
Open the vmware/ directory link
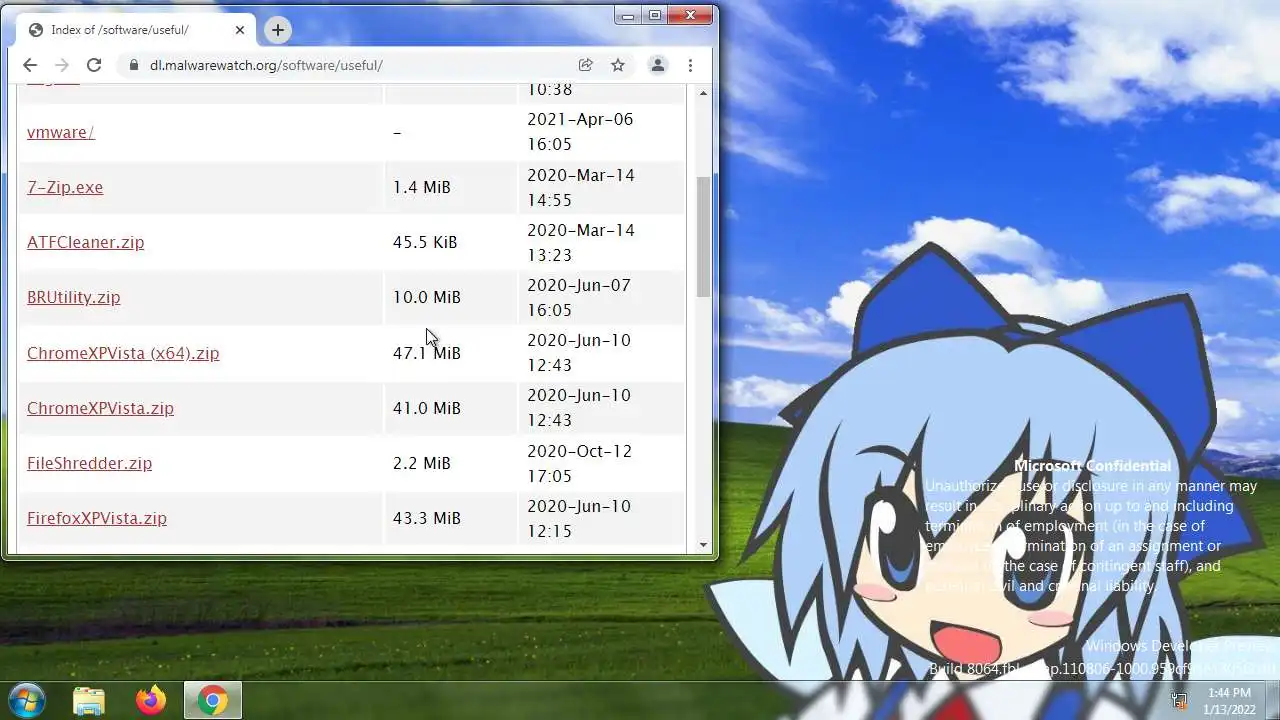(61, 132)
